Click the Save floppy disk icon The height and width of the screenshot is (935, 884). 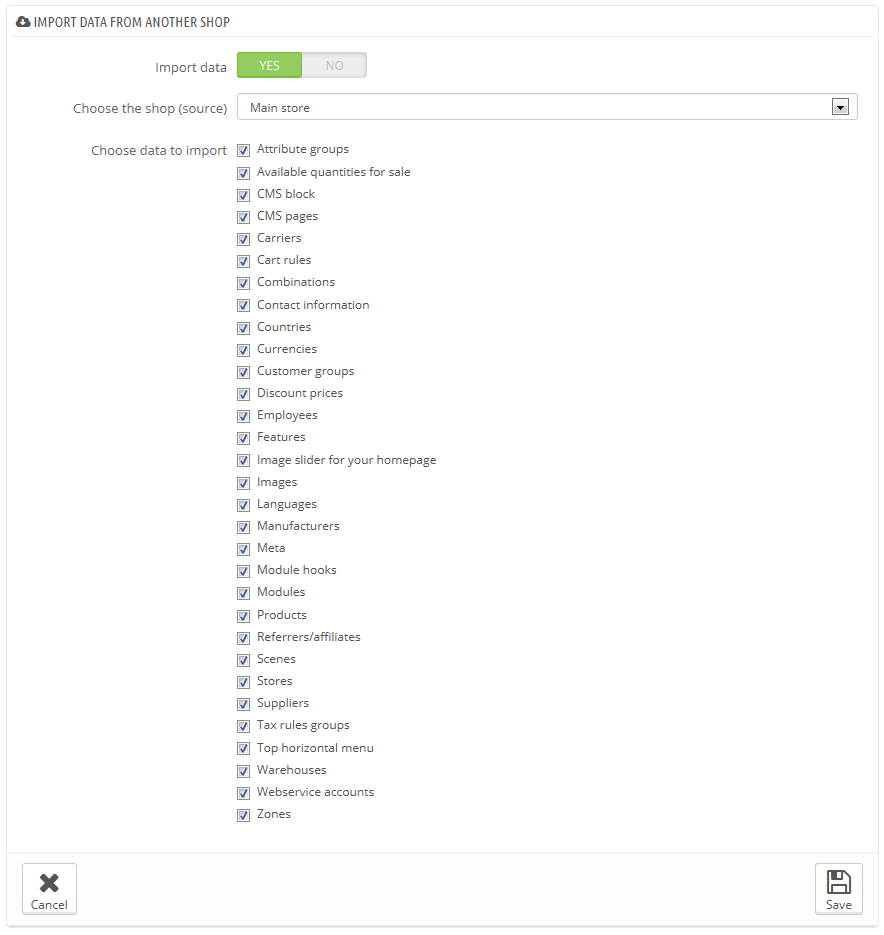coord(838,881)
